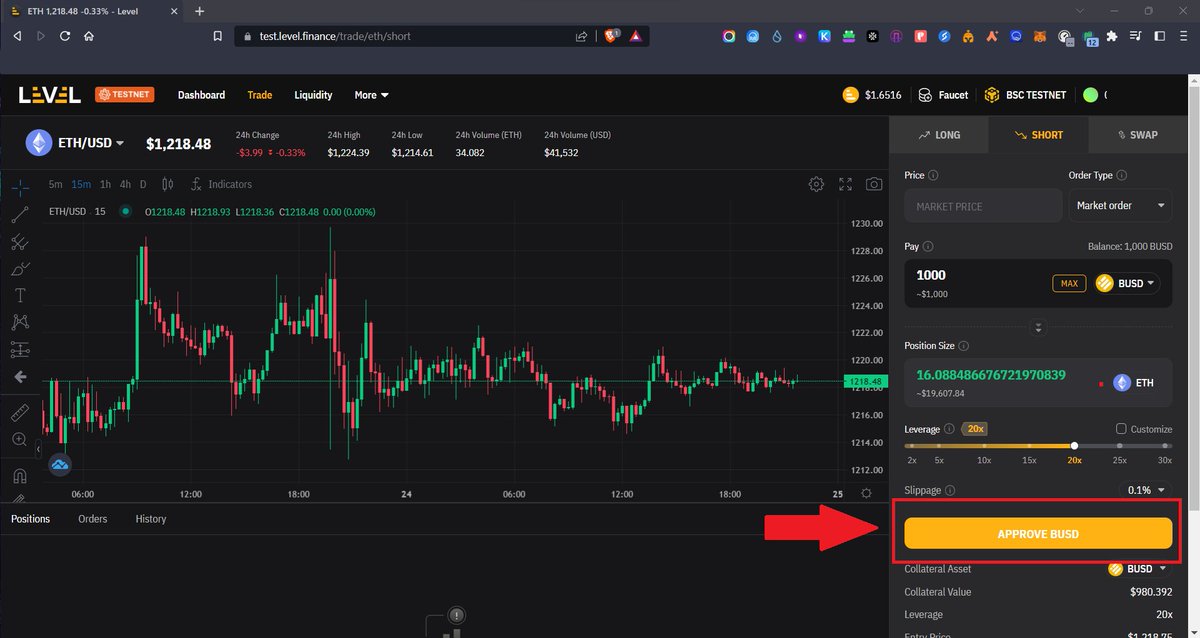
Task: Click MAX to use full BUSD balance
Action: tap(1069, 283)
